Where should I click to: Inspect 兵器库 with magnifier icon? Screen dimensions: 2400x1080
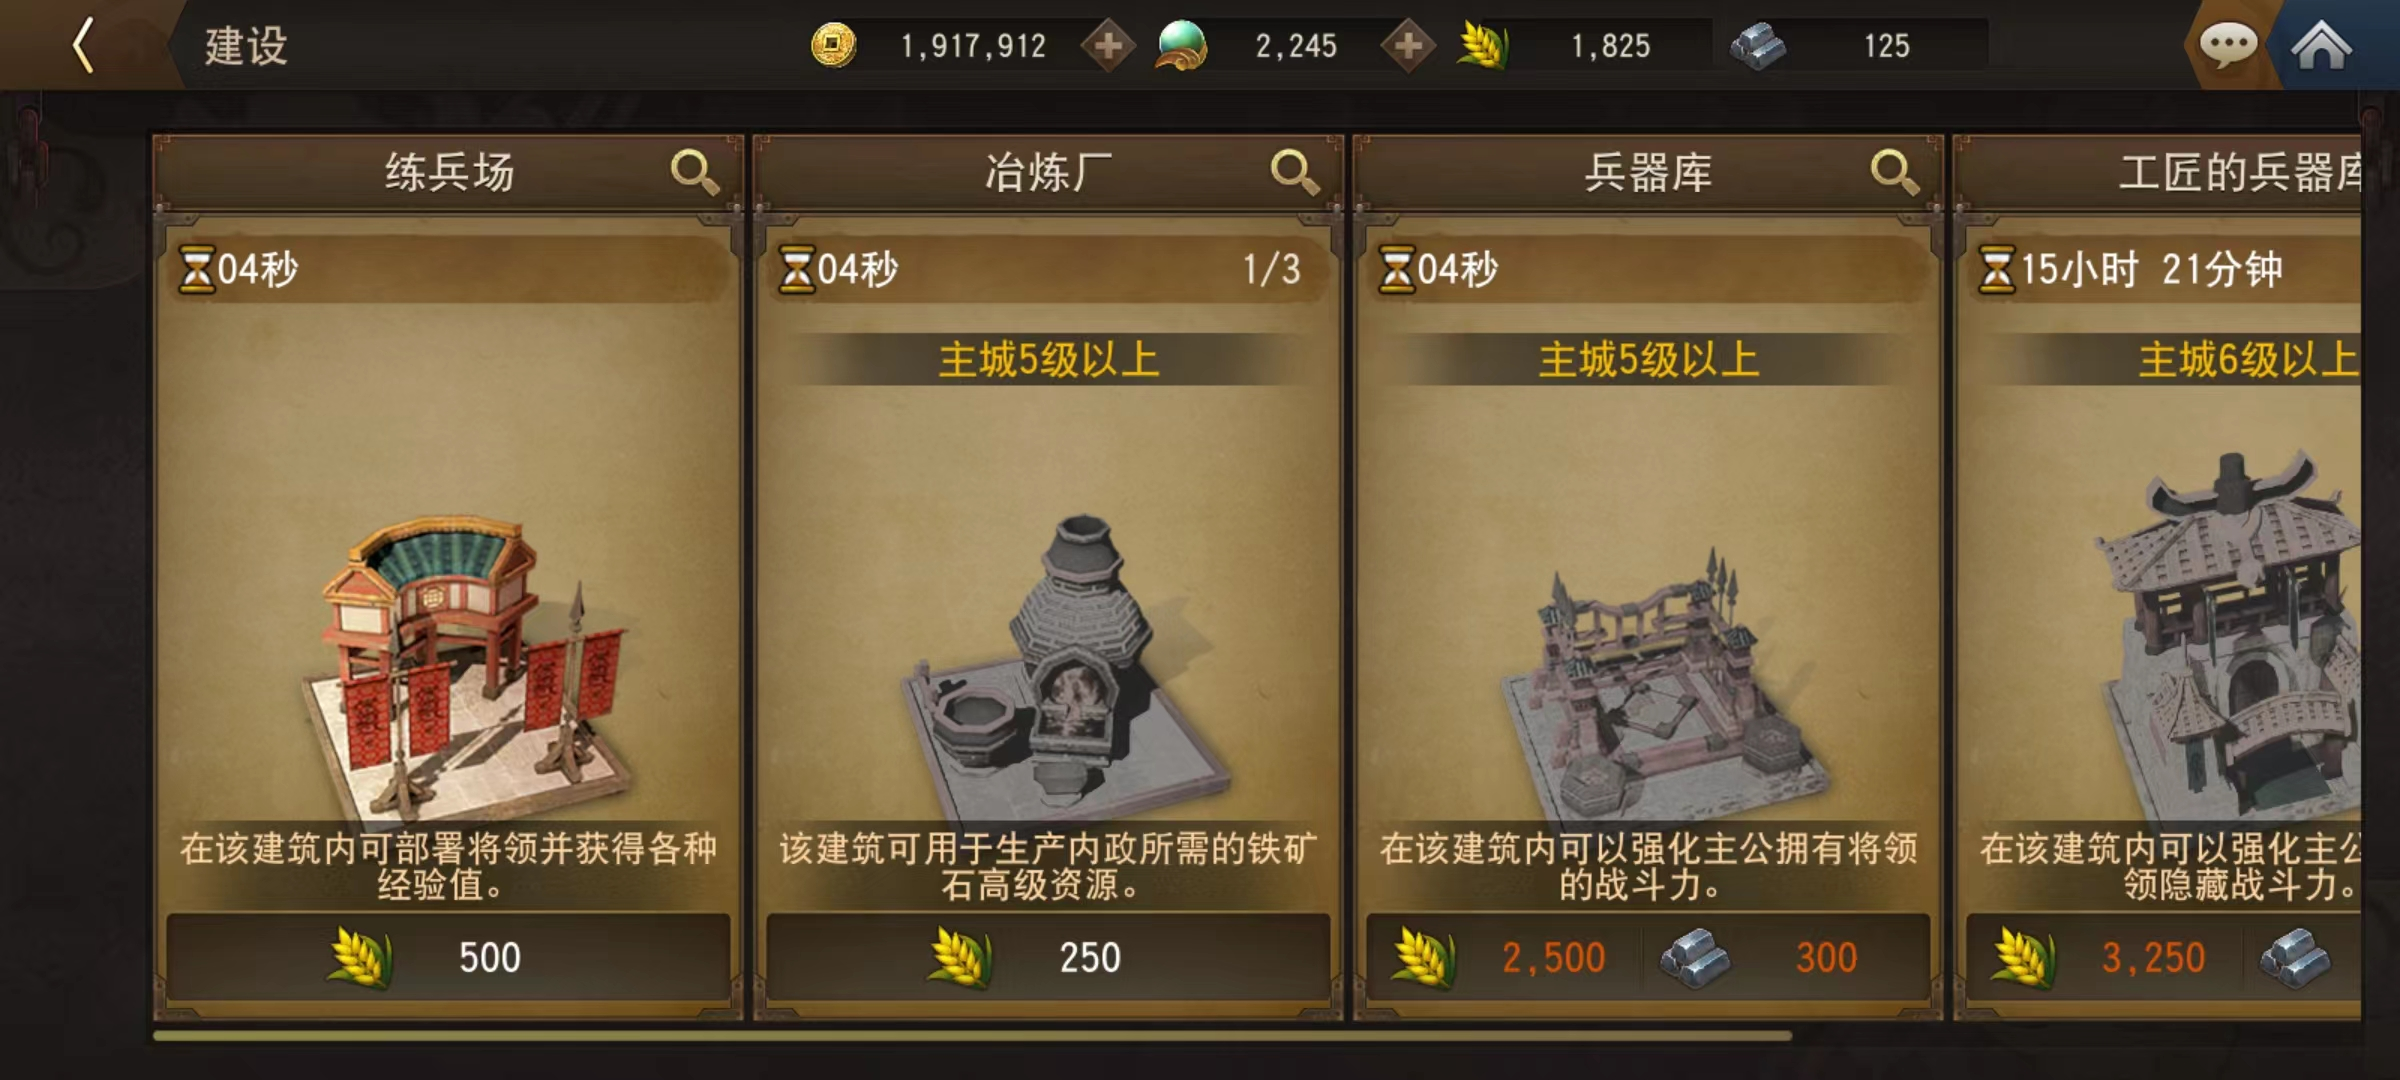[1894, 172]
